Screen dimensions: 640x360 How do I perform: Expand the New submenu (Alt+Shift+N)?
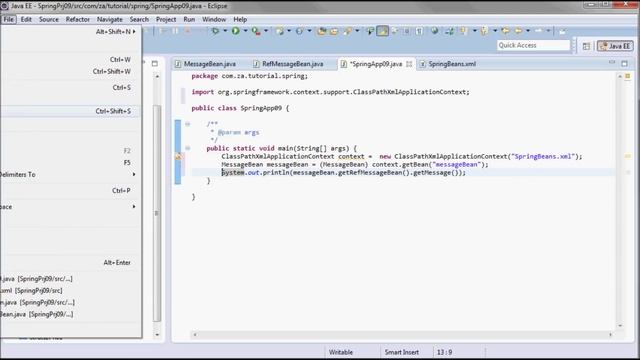71,31
